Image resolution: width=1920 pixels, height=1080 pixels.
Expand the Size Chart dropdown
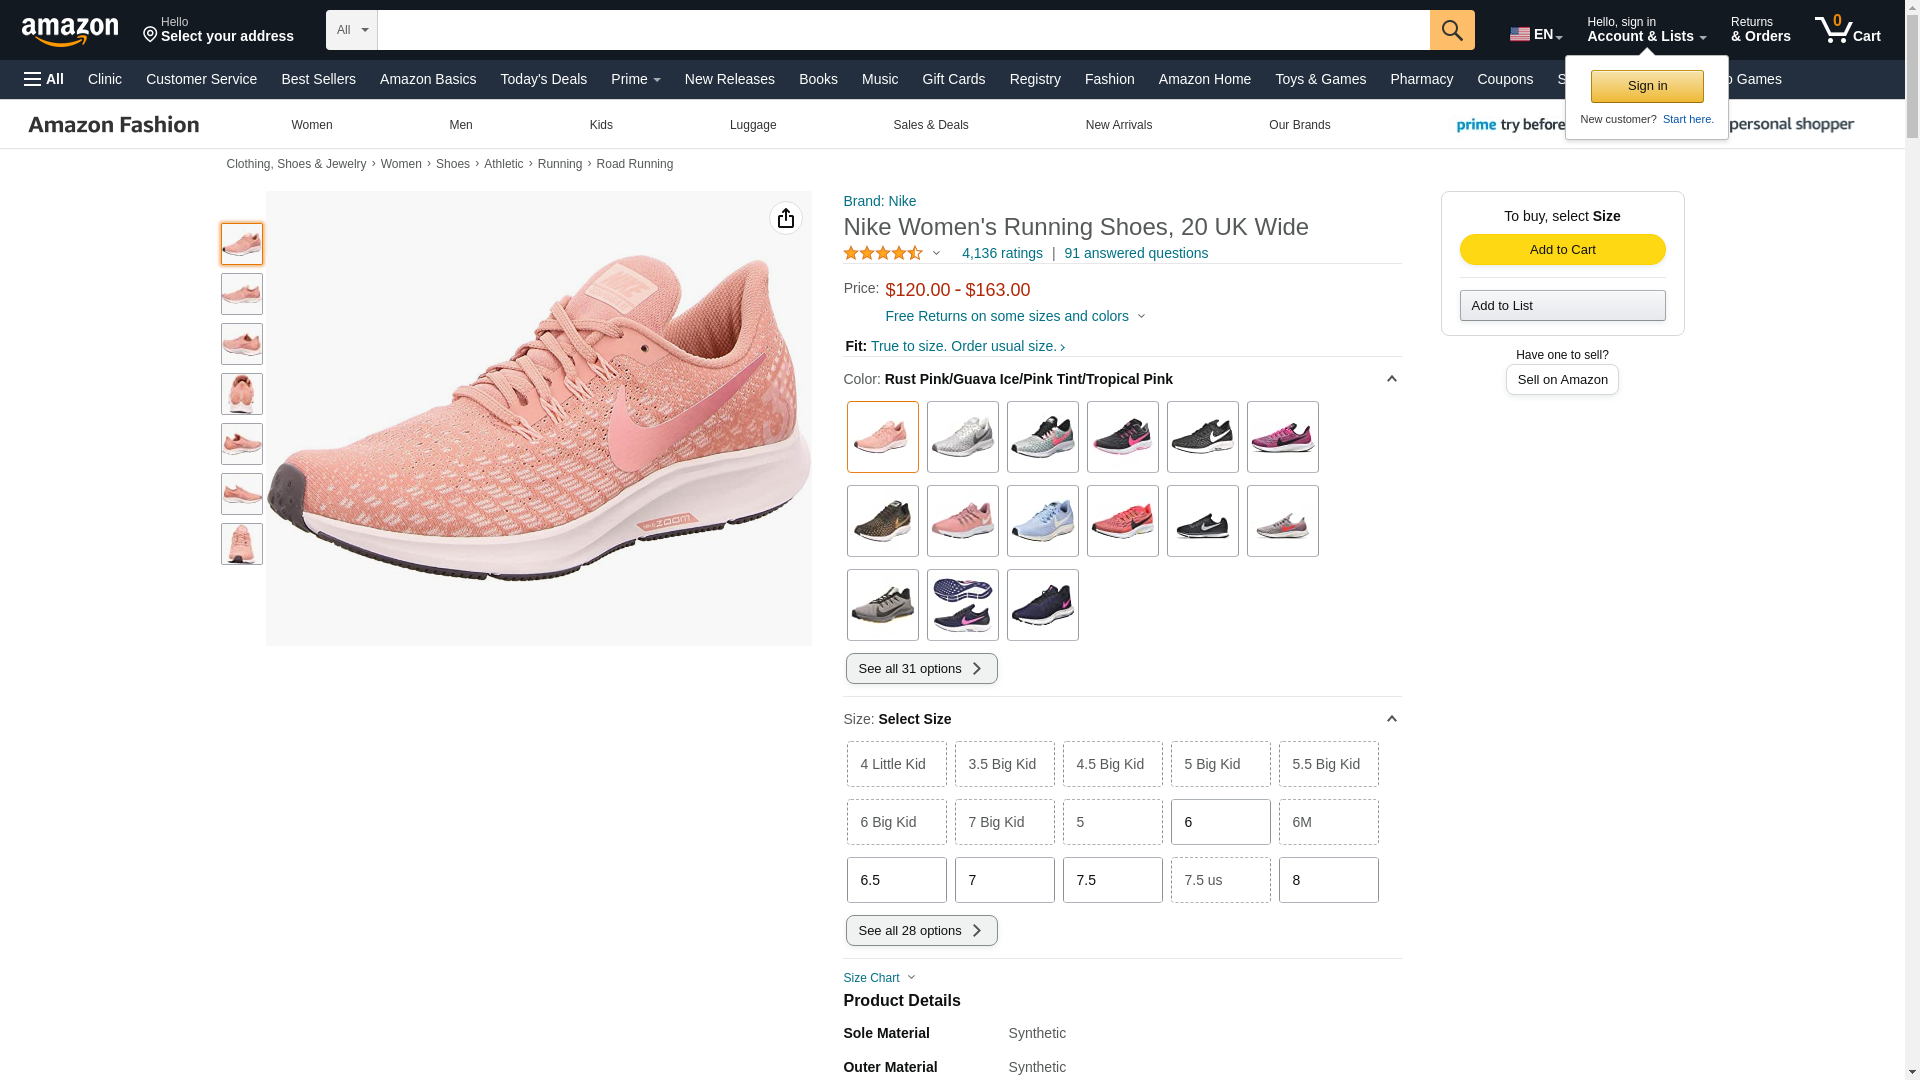point(880,978)
